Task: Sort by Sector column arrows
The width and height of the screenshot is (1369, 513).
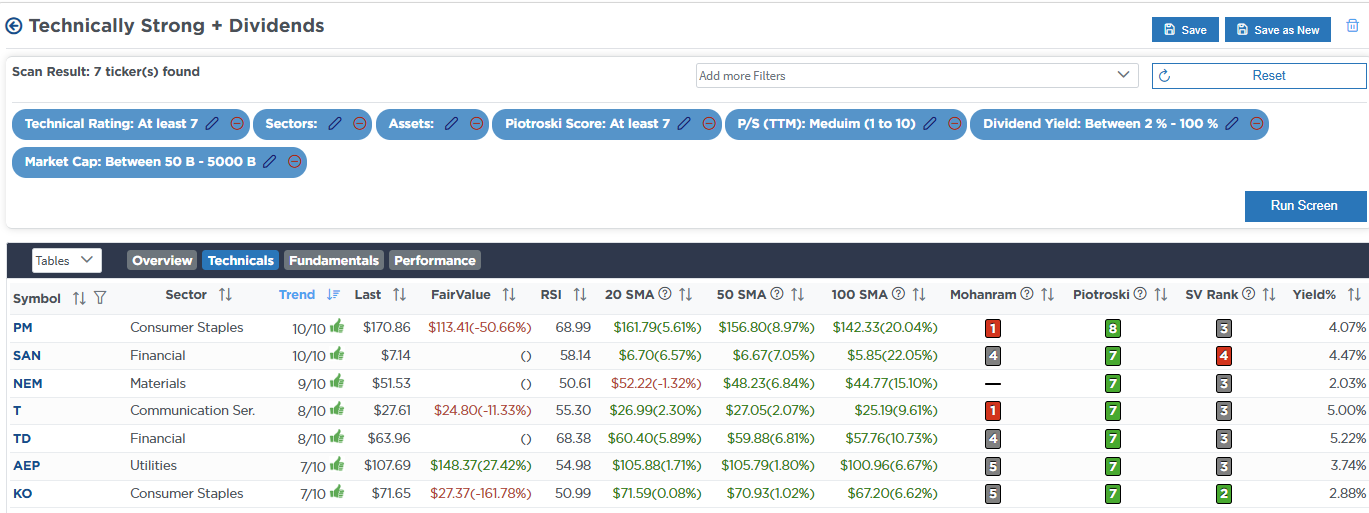Action: coord(225,294)
